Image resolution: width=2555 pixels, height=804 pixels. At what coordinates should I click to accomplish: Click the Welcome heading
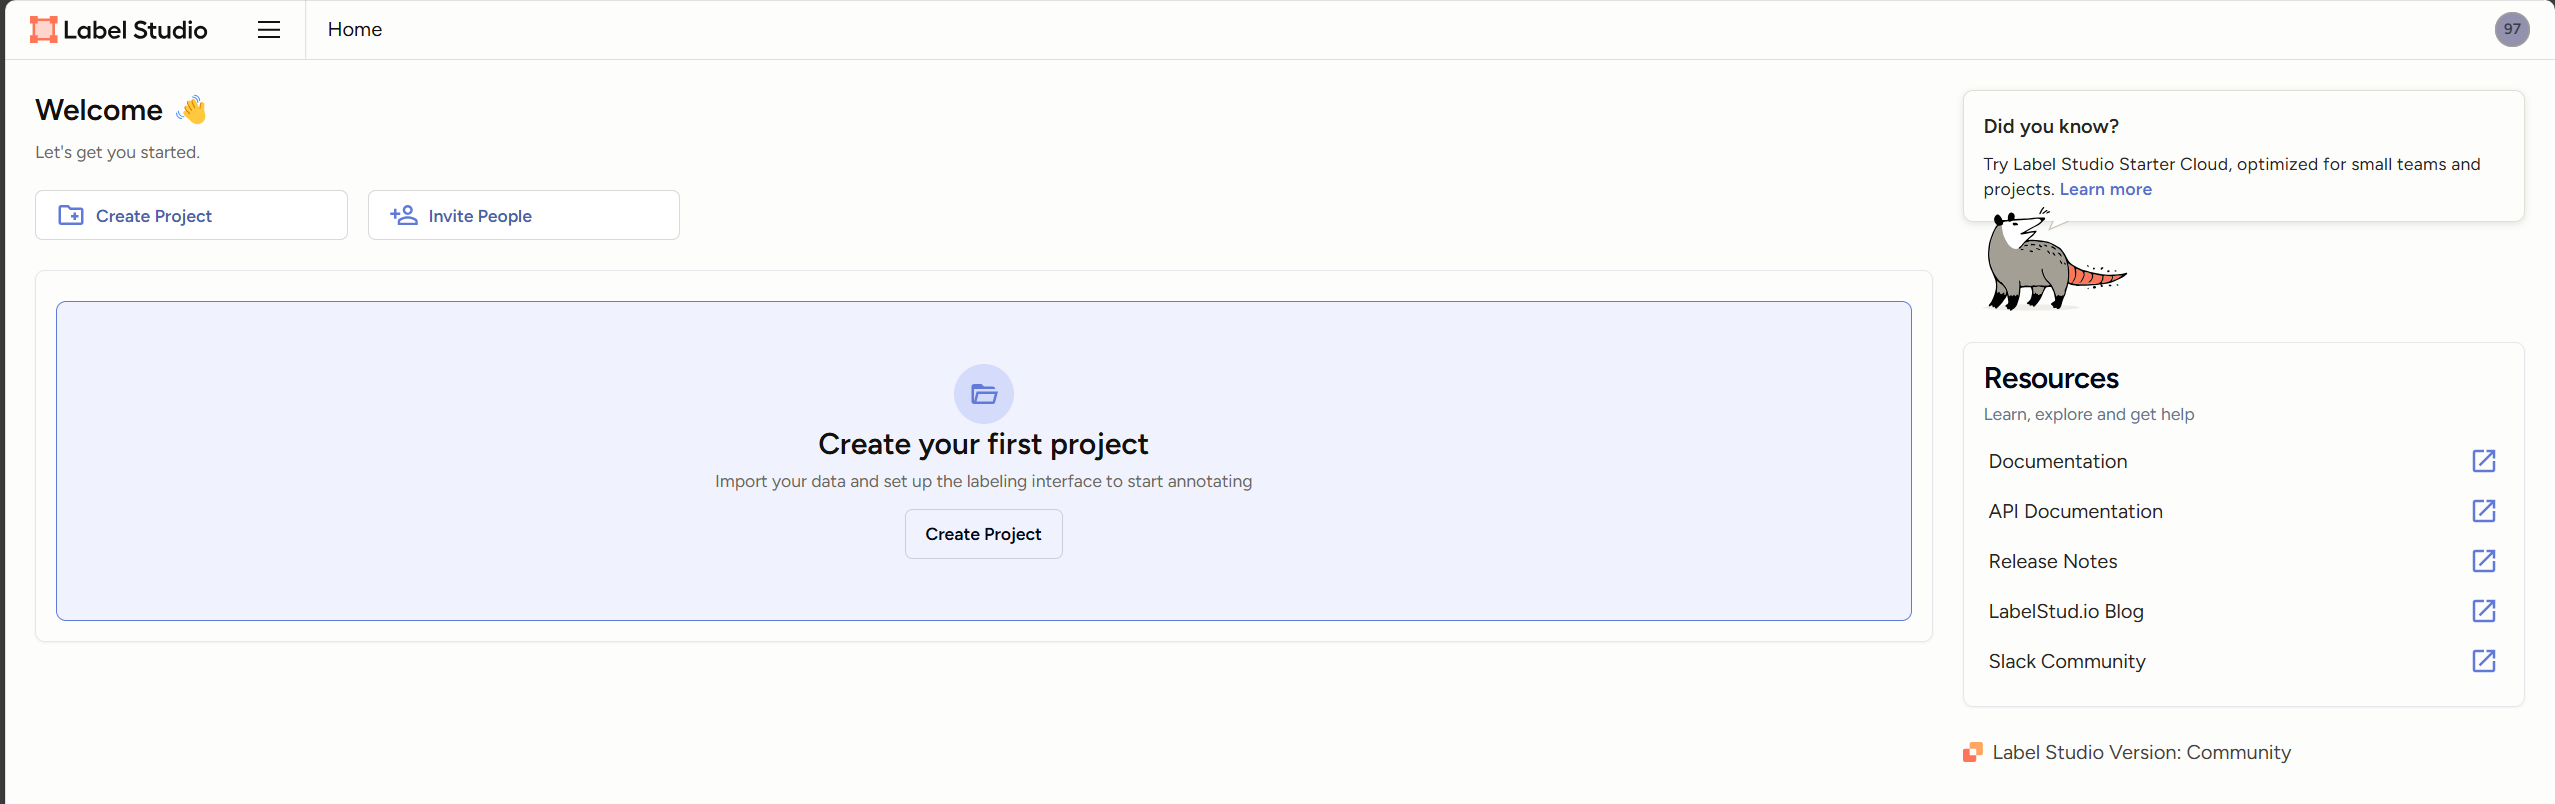[x=99, y=110]
